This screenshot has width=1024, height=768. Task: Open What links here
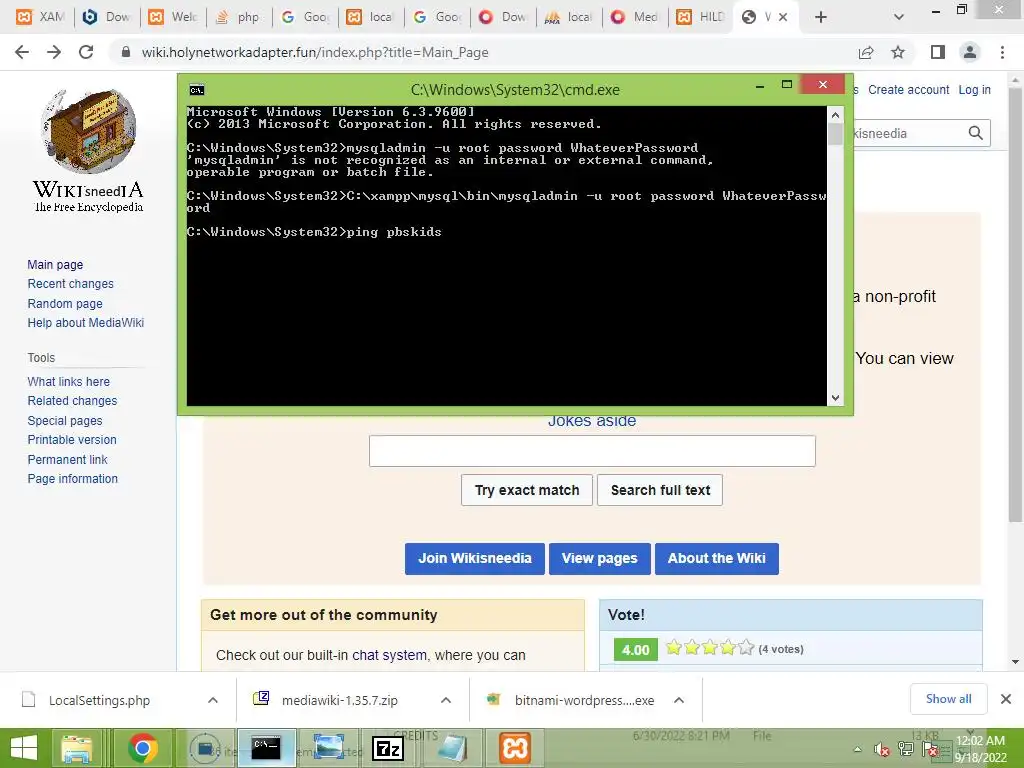click(69, 381)
